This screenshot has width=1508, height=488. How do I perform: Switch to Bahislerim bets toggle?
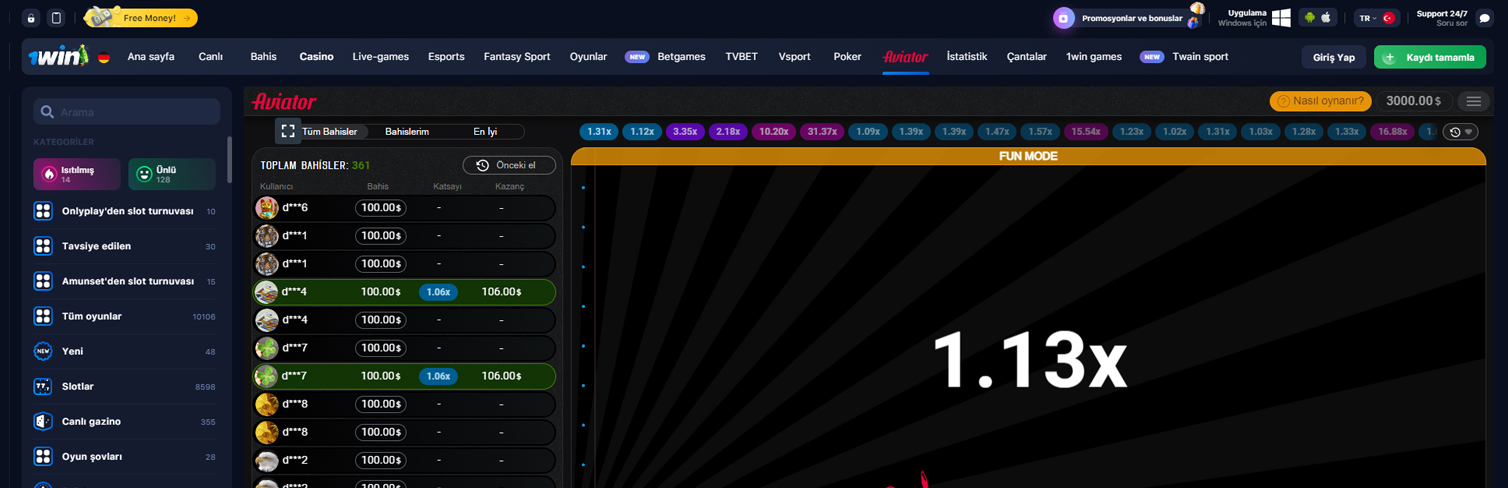(x=407, y=132)
